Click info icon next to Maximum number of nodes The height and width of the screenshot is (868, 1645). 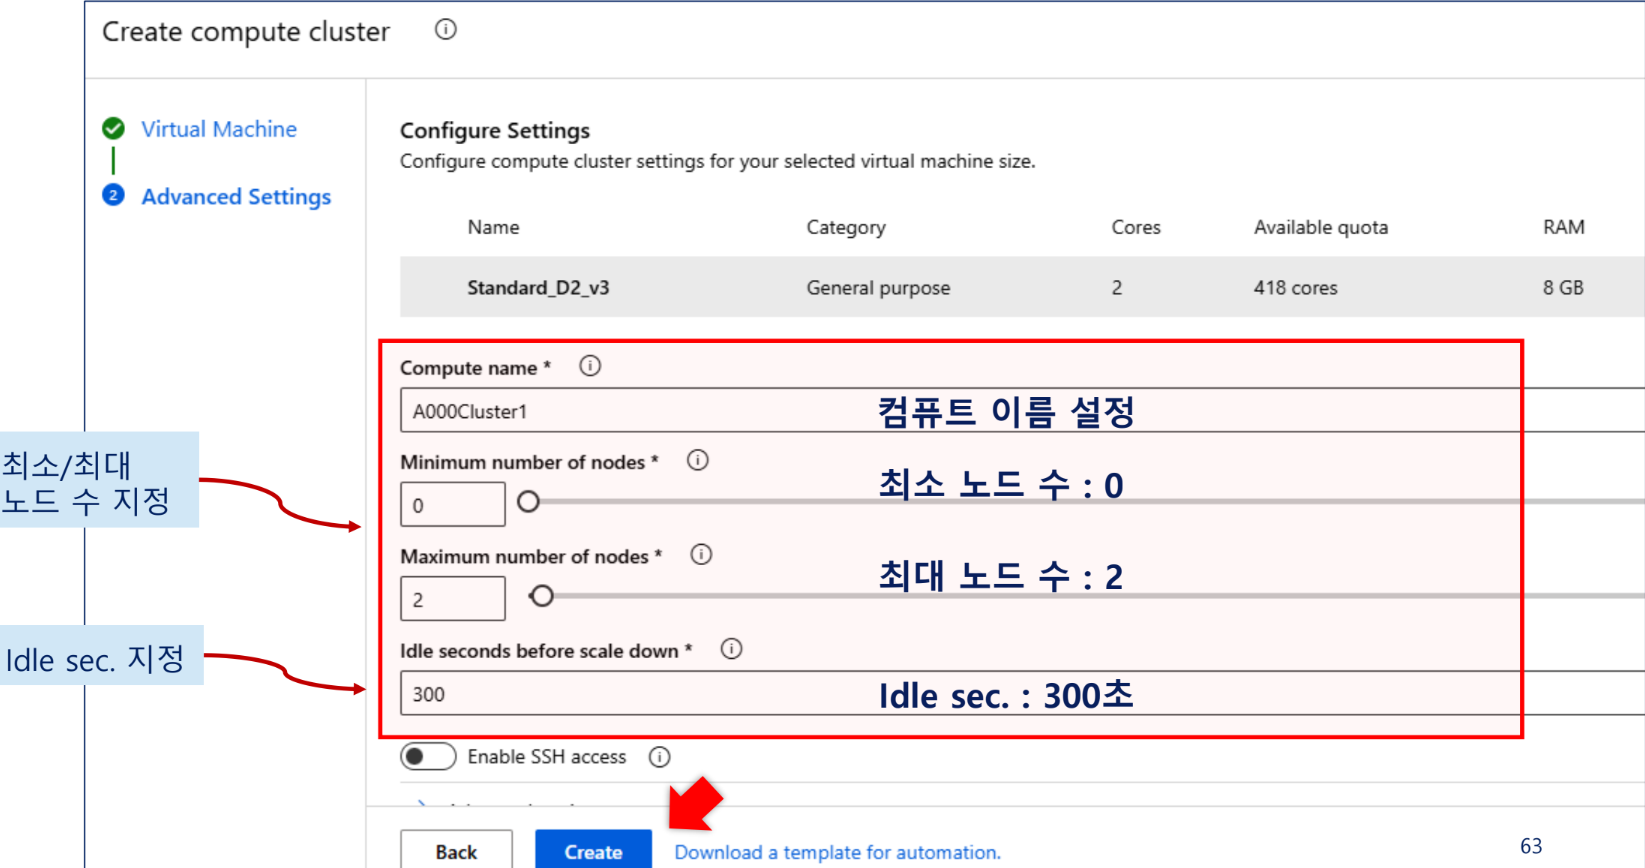[702, 554]
